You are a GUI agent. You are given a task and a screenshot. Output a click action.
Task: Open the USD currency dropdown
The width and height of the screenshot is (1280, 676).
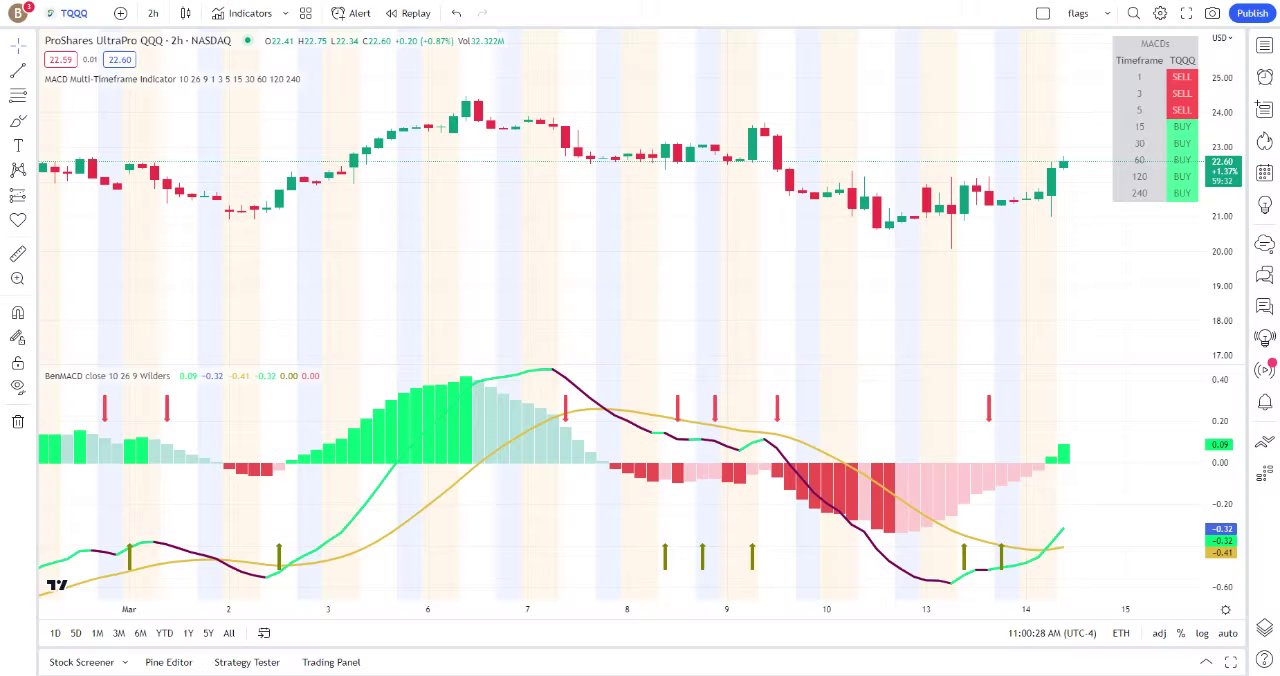coord(1222,38)
